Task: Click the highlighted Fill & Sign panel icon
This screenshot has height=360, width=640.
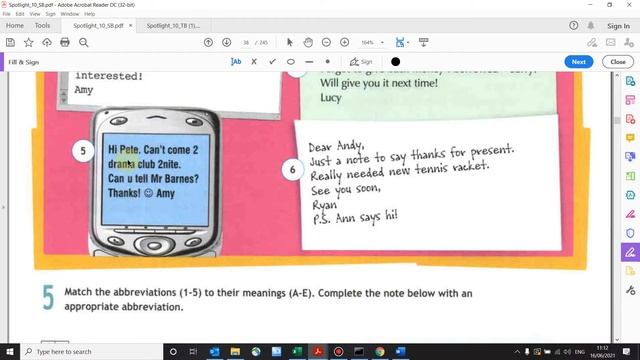Action: 630,252
